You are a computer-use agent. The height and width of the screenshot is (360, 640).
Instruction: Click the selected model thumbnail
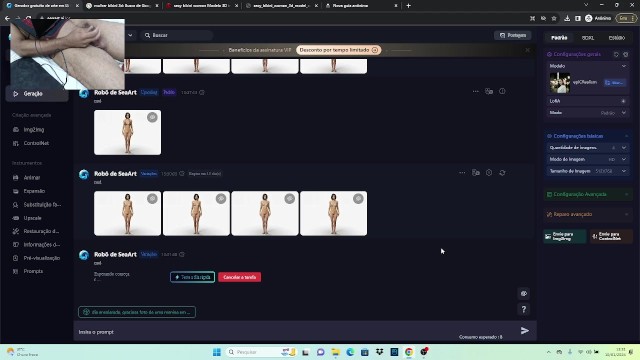pyautogui.click(x=560, y=83)
